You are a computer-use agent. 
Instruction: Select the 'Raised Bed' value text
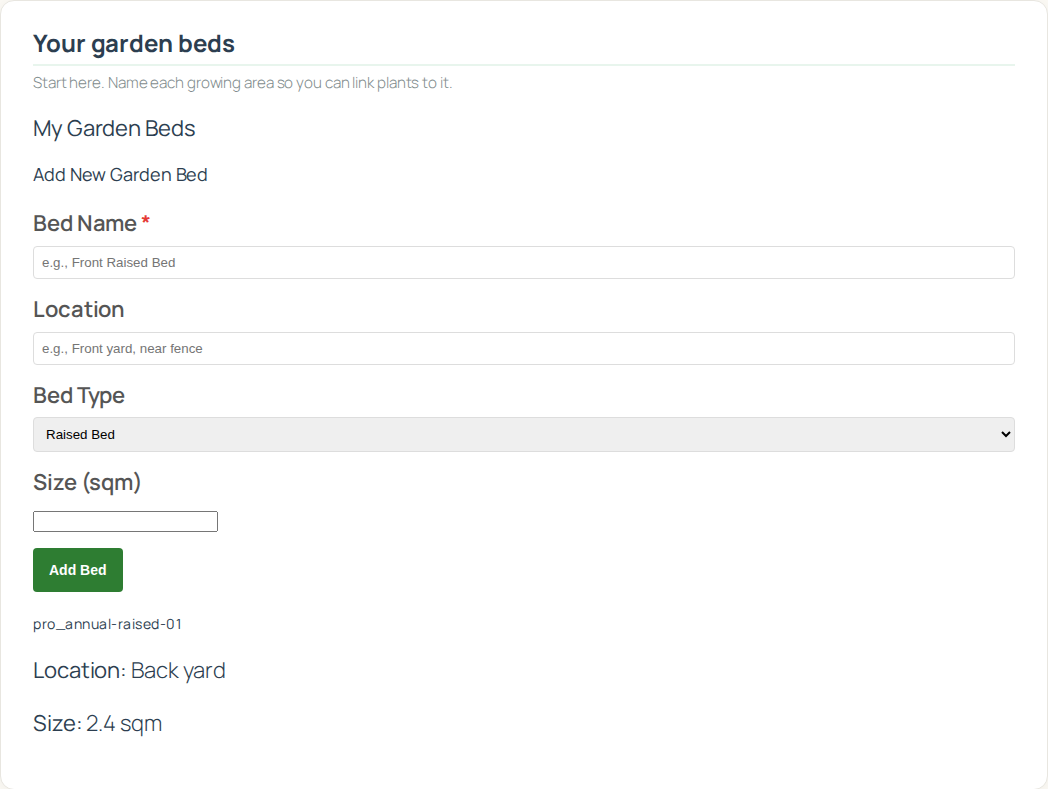(x=81, y=435)
